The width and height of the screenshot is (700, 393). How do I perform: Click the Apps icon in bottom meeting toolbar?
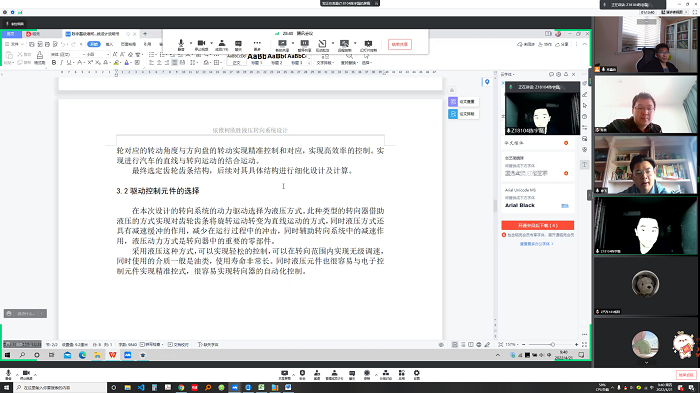point(401,373)
